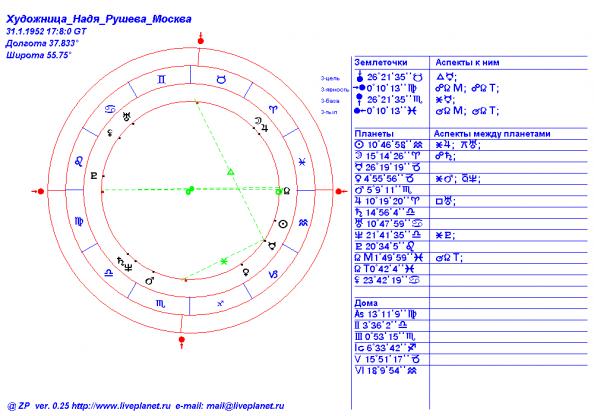594x416 pixels.
Task: Click the date line 31.1.1952 17:8:0 GT
Action: pyautogui.click(x=46, y=31)
